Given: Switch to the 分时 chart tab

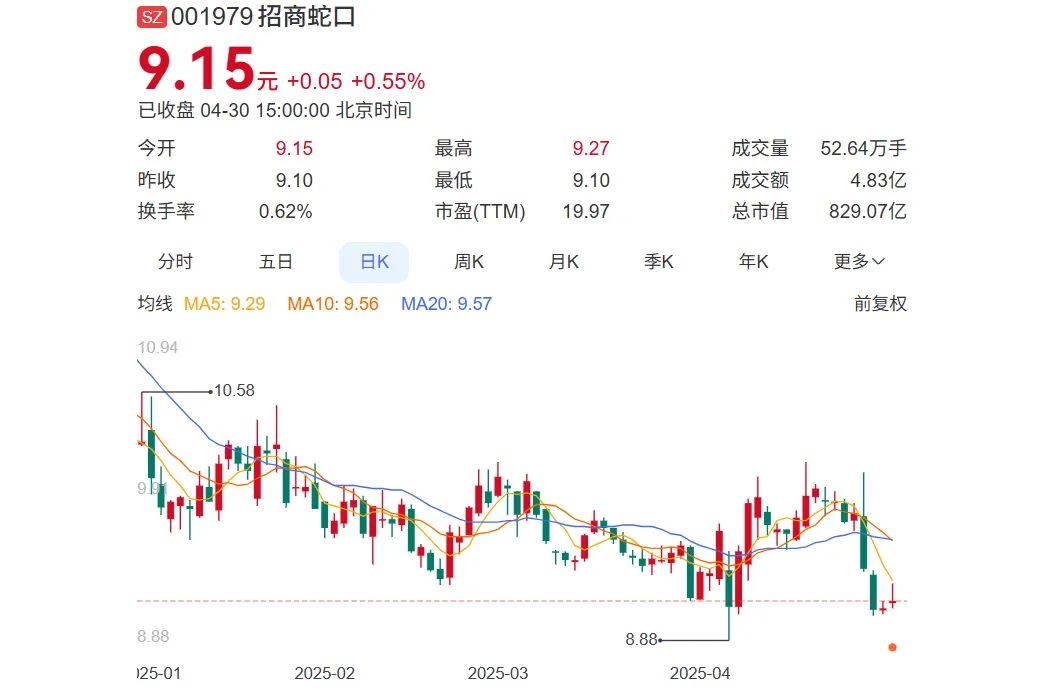Looking at the screenshot, I should click(175, 262).
